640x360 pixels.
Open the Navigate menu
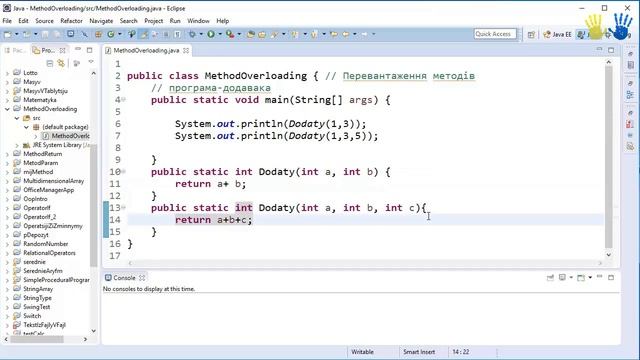101,21
